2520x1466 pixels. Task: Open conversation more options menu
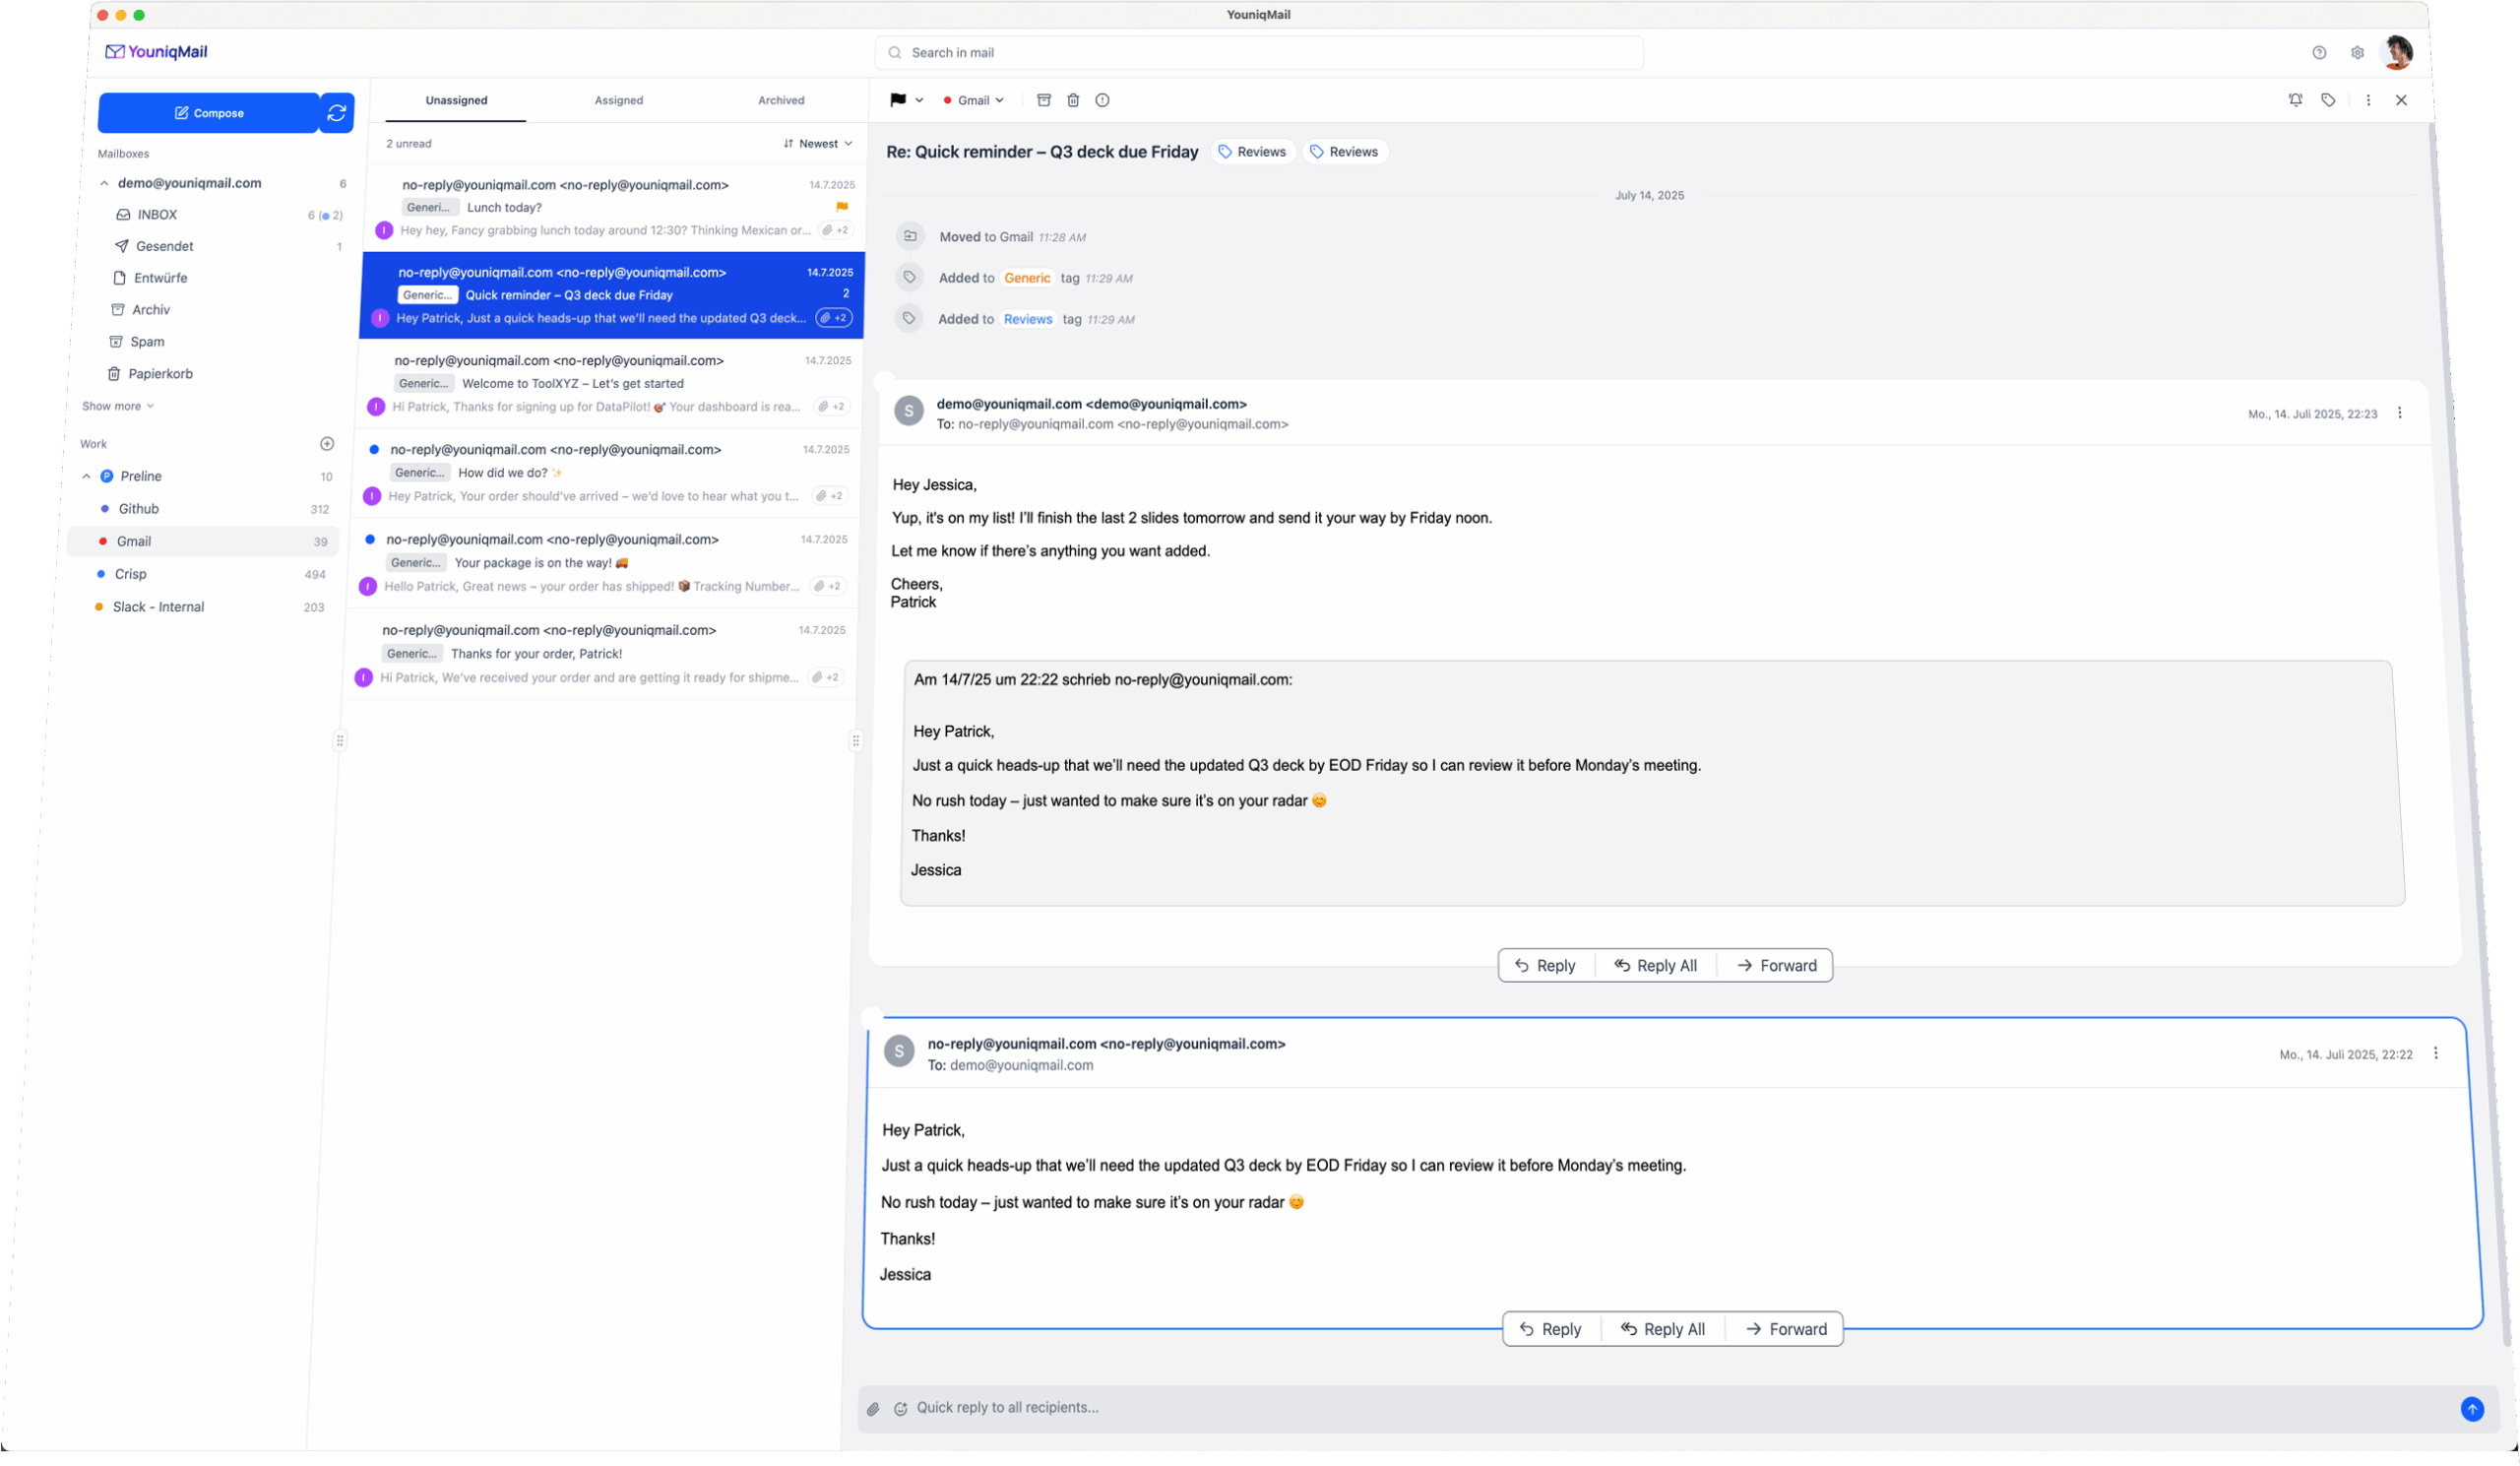click(x=2368, y=100)
